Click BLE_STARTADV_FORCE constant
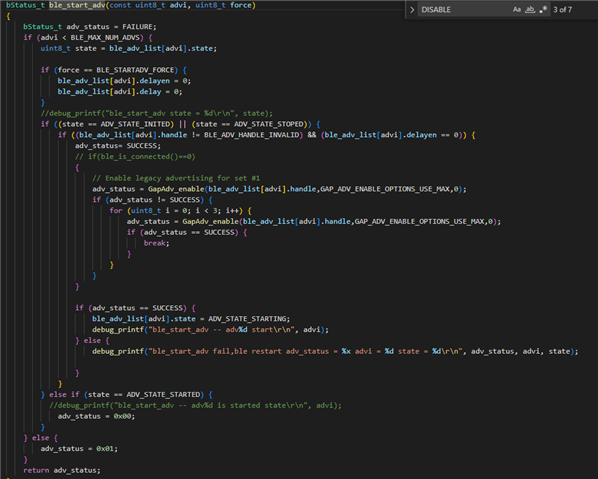598x479 pixels. click(x=137, y=70)
